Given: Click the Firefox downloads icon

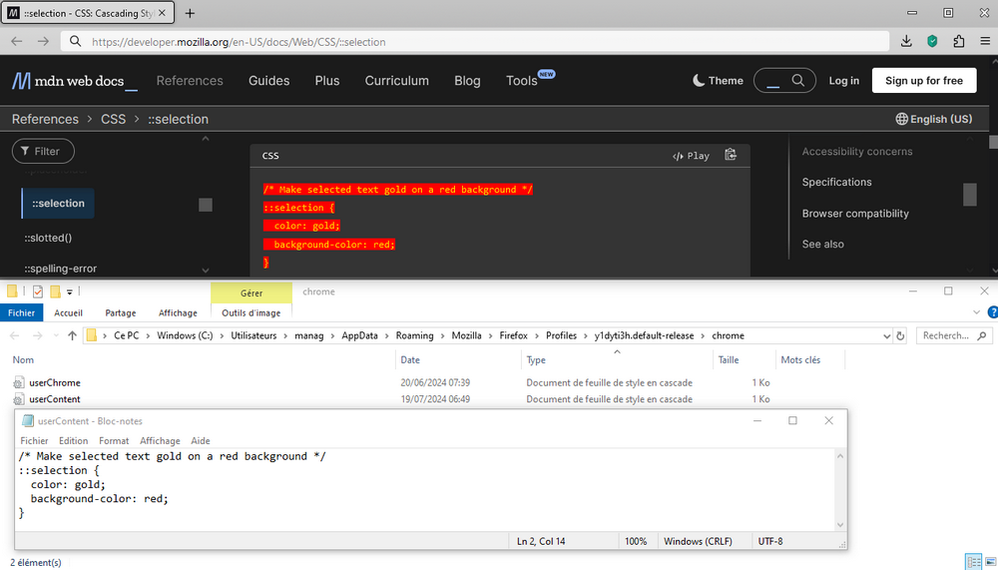Looking at the screenshot, I should coord(906,41).
